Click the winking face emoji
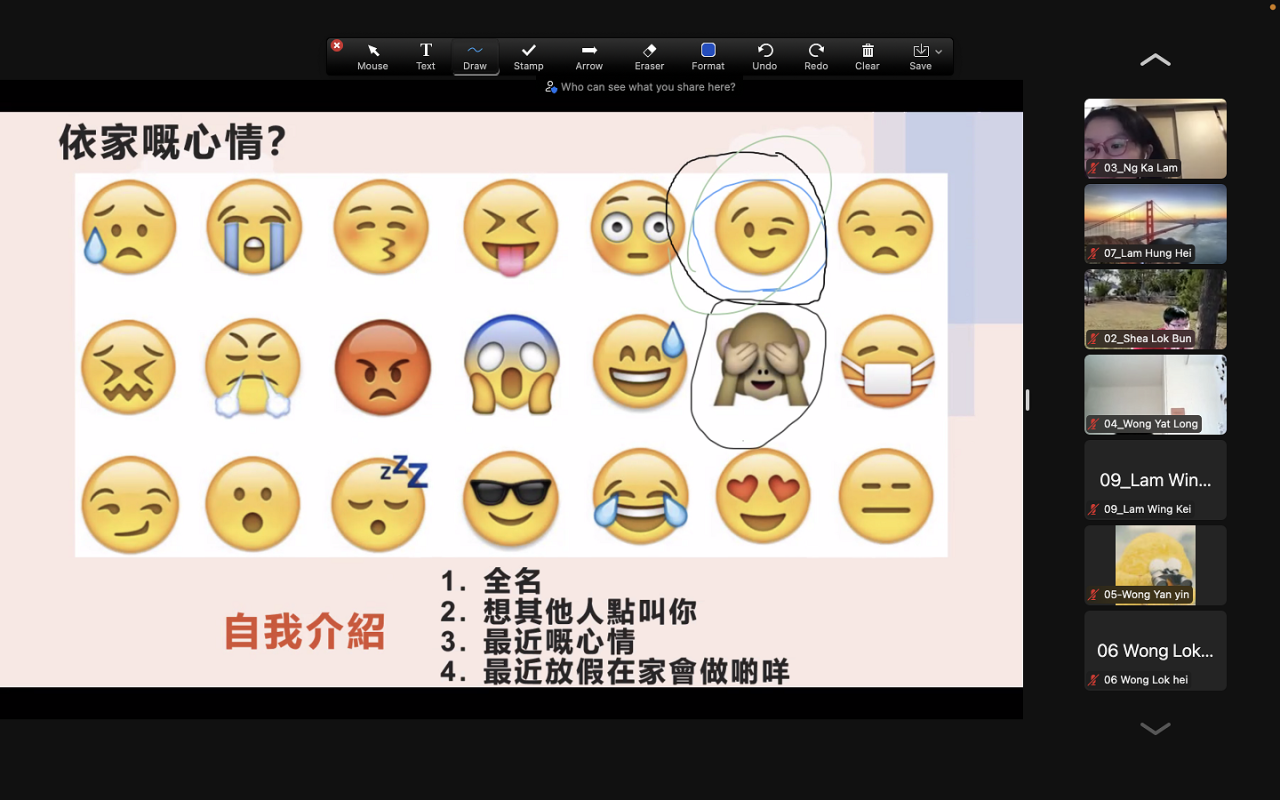Image resolution: width=1280 pixels, height=800 pixels. (x=762, y=228)
